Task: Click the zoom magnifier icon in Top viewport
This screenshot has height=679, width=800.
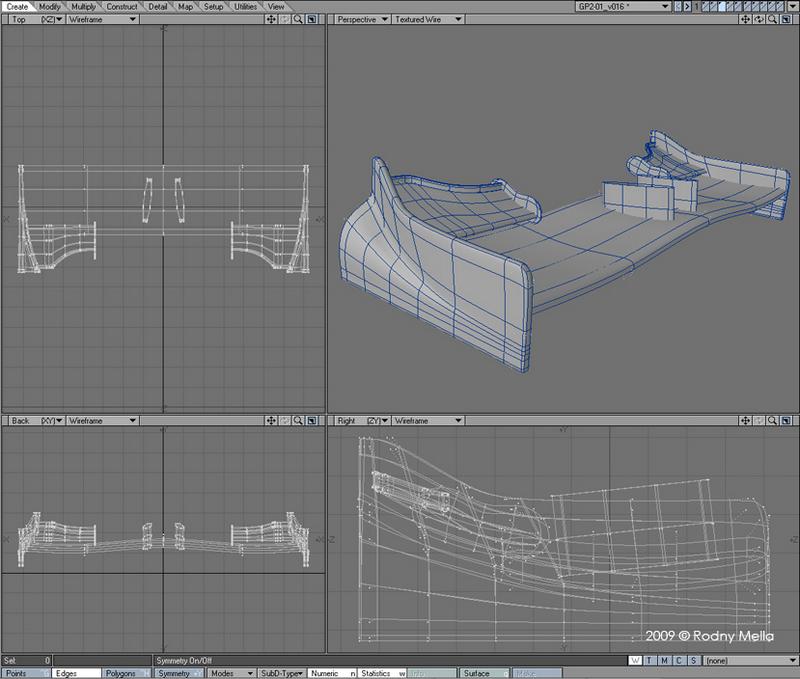Action: pyautogui.click(x=298, y=19)
